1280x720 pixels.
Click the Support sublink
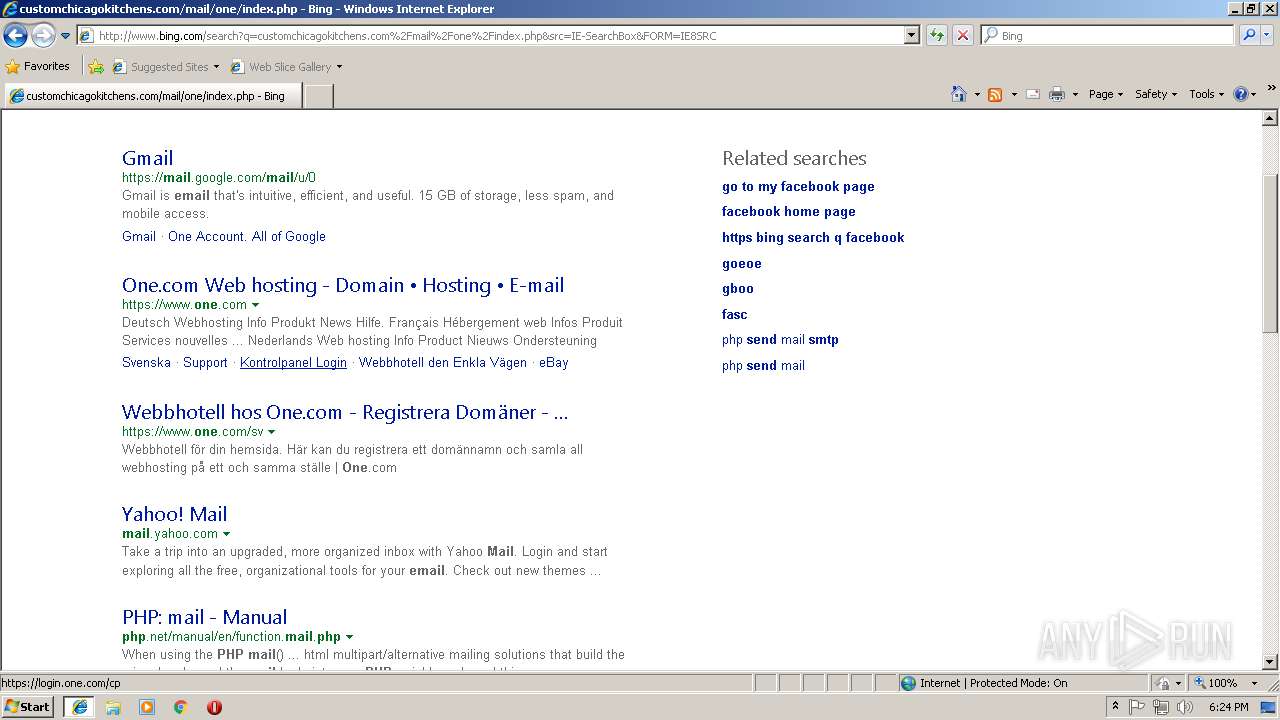205,363
